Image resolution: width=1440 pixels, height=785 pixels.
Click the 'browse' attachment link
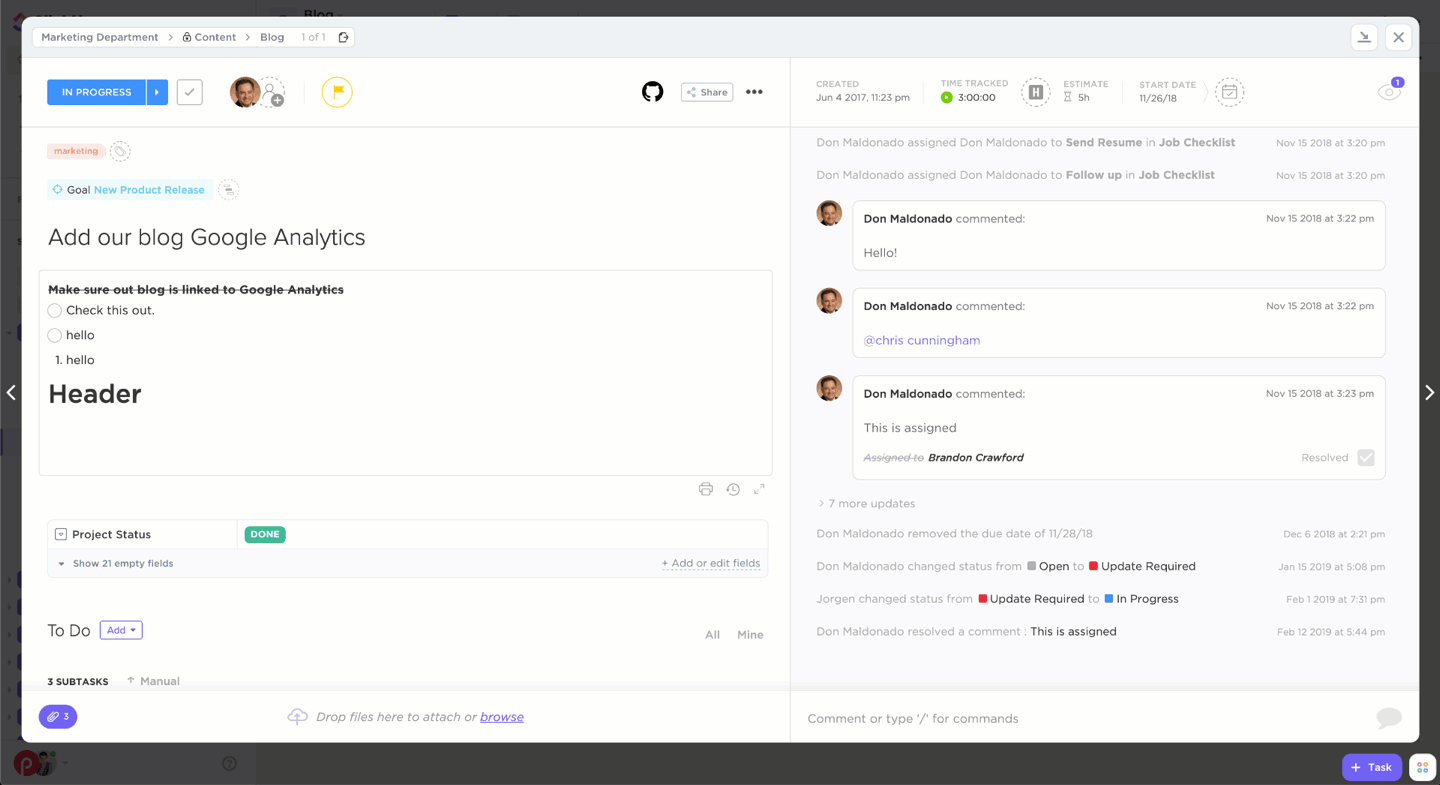(501, 717)
